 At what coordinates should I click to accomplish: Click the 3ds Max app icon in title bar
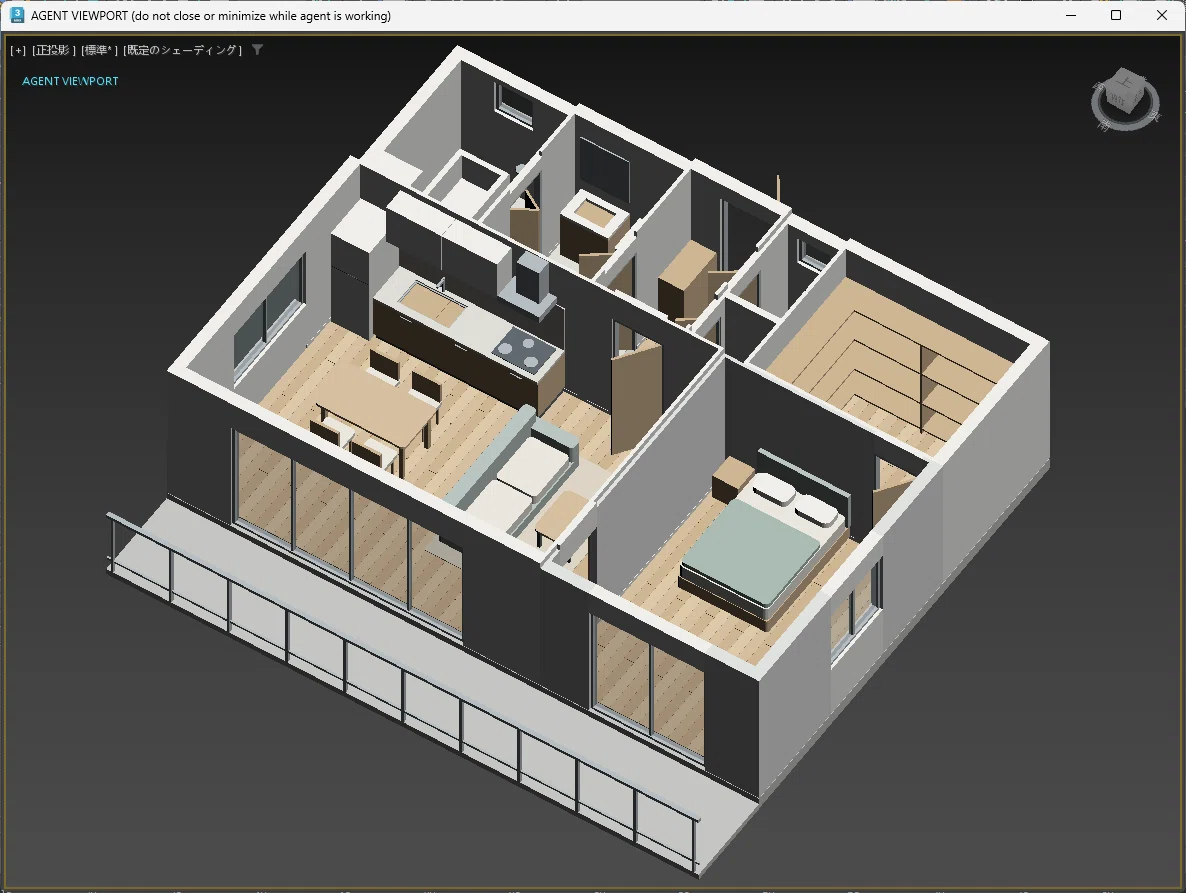pyautogui.click(x=17, y=15)
